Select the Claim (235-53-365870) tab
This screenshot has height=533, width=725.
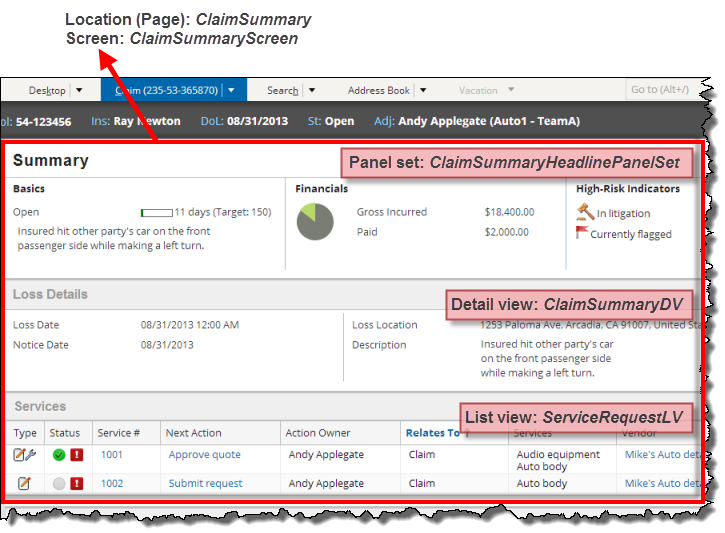(166, 90)
